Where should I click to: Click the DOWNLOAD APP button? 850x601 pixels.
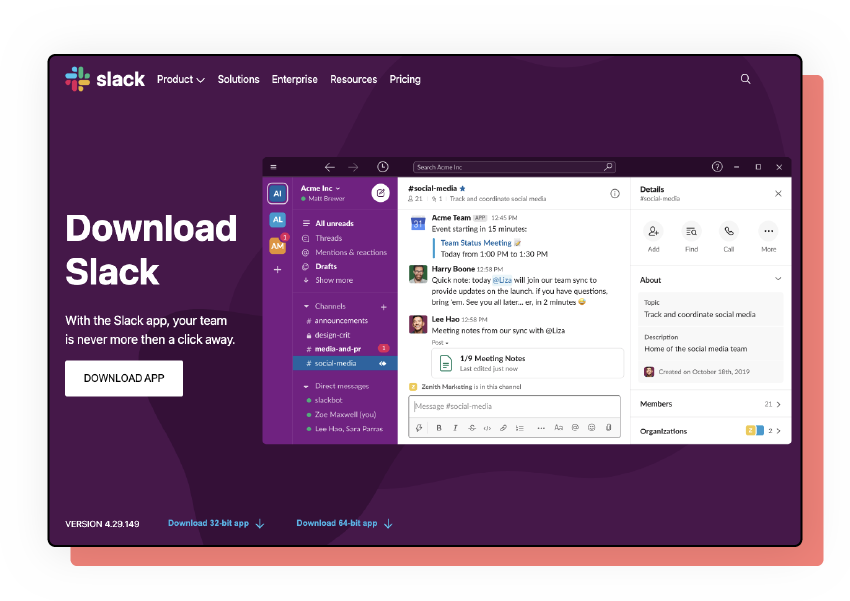(x=124, y=378)
